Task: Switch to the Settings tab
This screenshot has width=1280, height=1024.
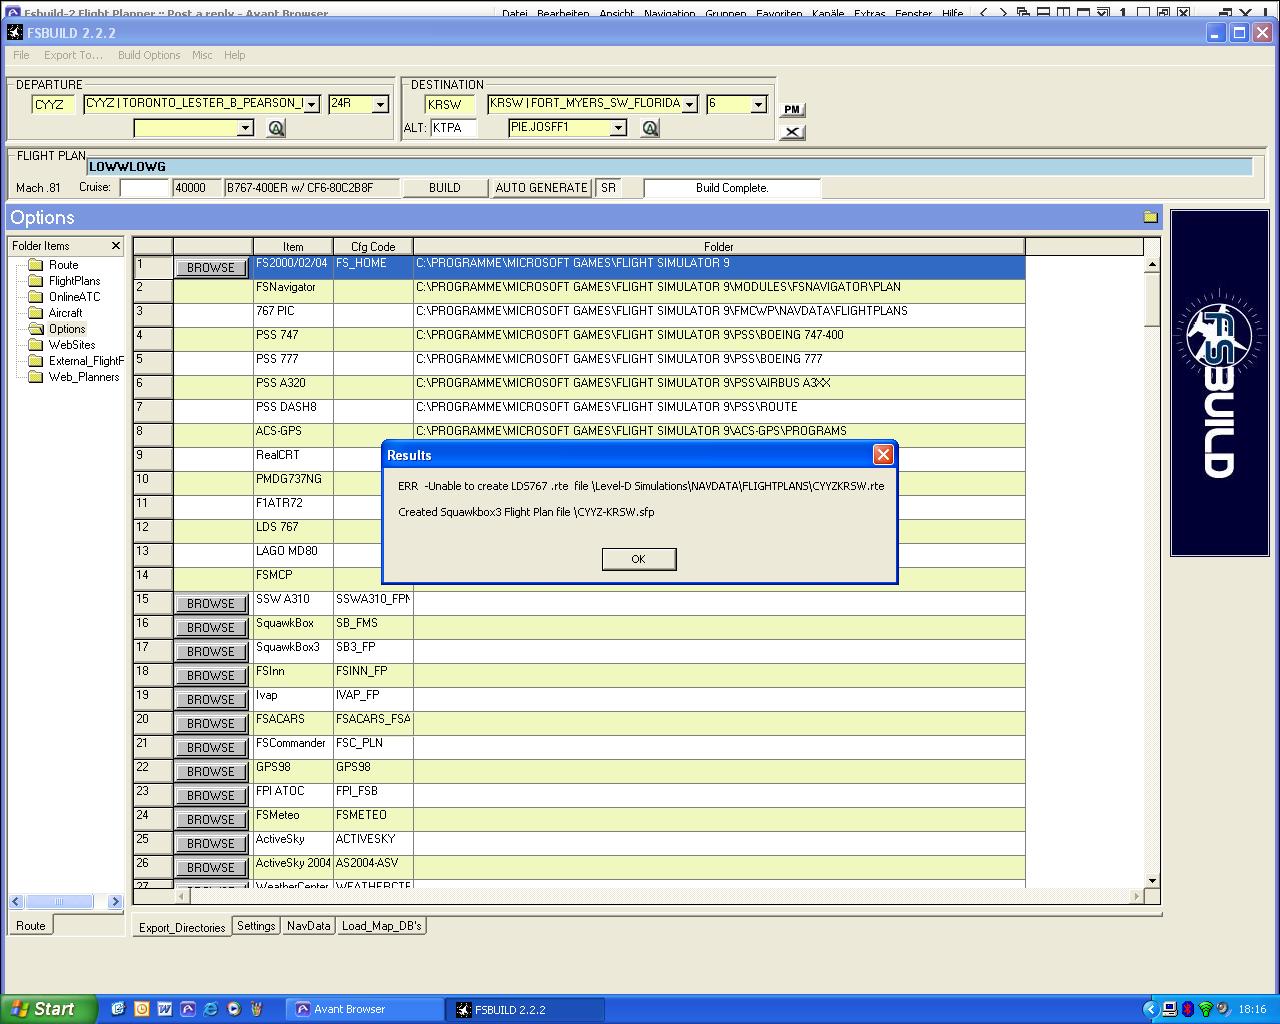Action: 256,926
